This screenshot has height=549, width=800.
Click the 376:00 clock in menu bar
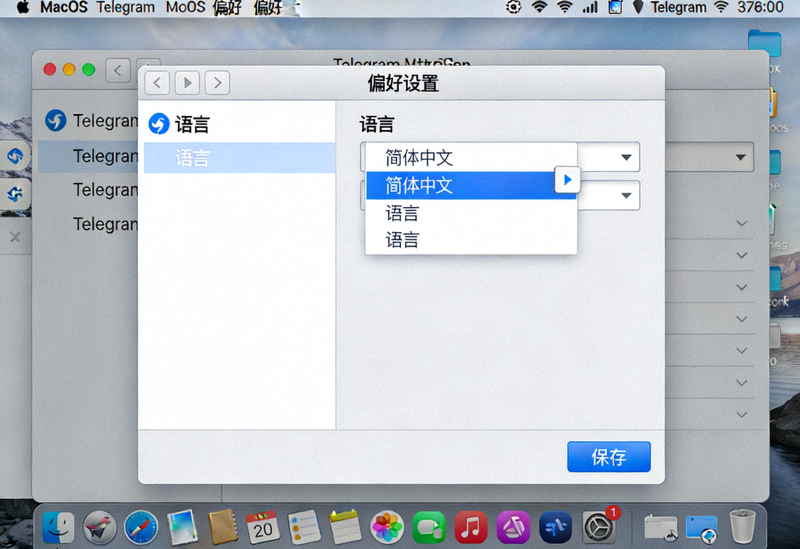tap(760, 7)
